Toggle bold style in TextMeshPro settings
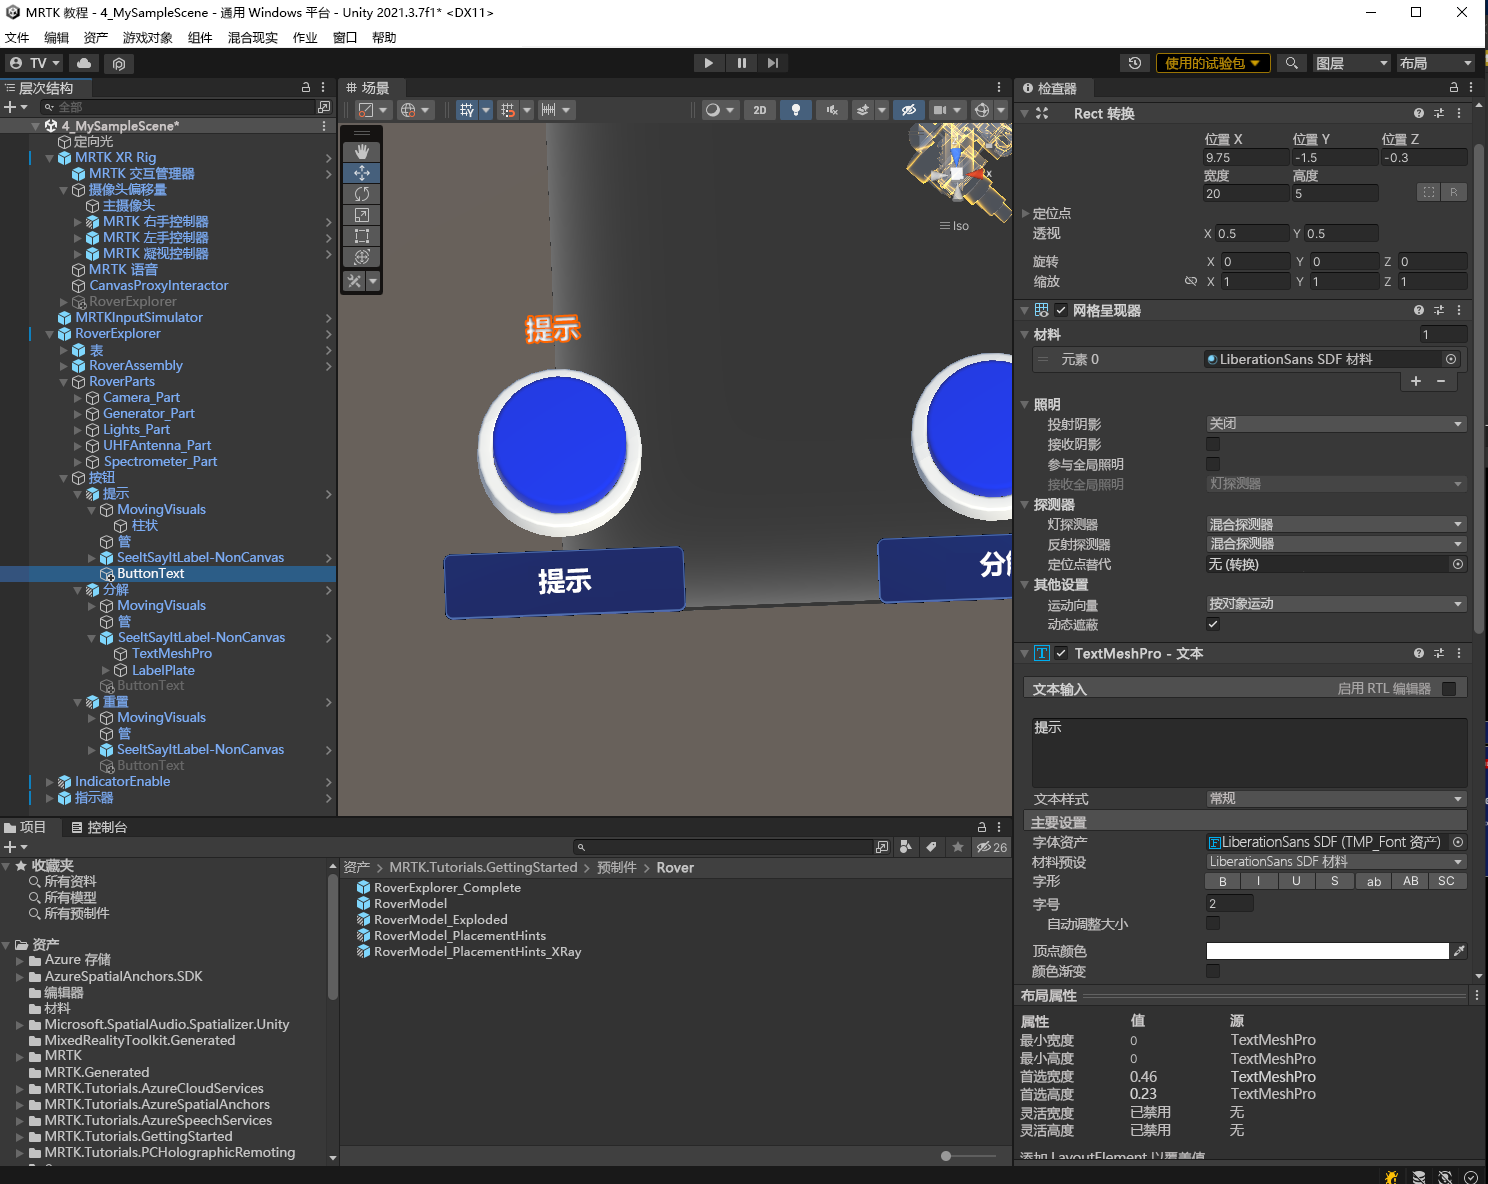 [1222, 880]
